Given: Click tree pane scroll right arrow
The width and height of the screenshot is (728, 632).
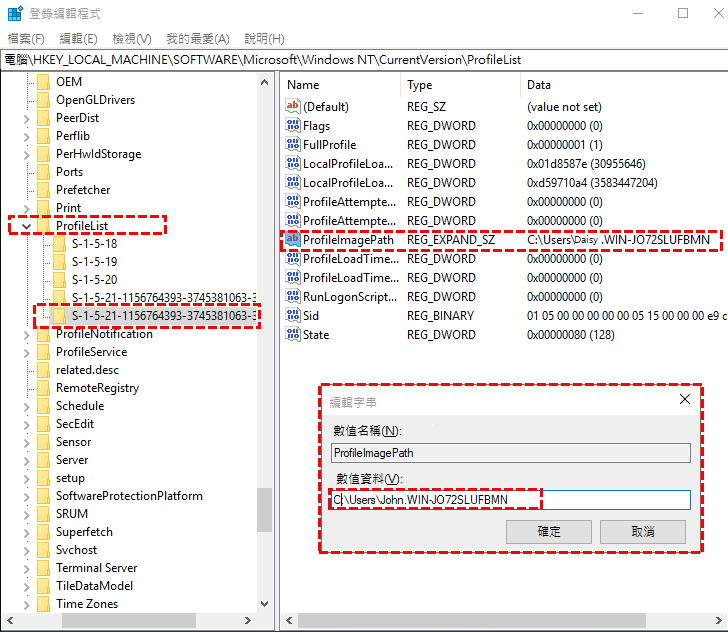Looking at the screenshot, I should click(x=248, y=620).
